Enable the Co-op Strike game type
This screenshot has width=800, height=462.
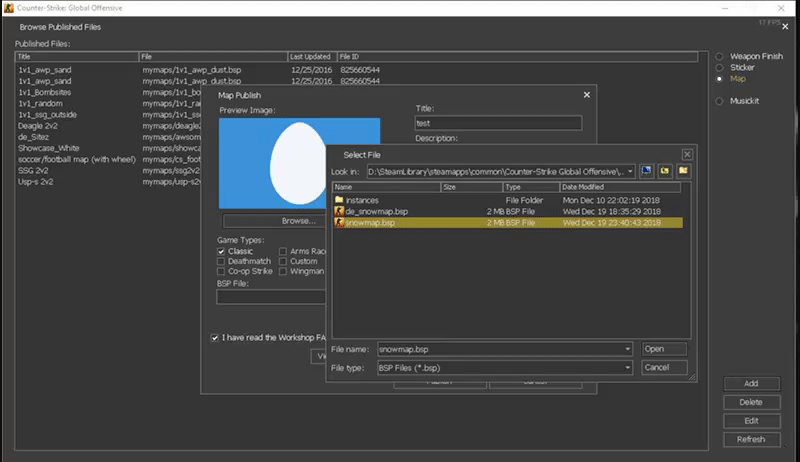pos(221,271)
